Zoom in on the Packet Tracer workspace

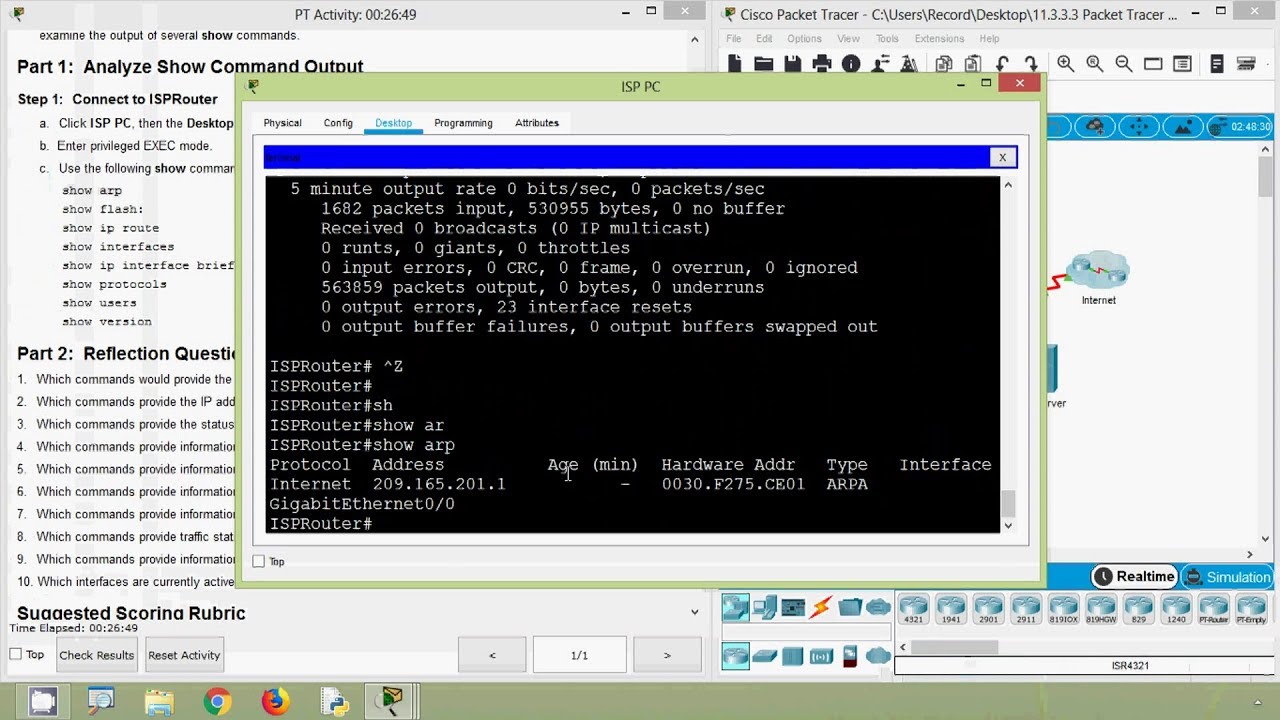[1066, 64]
